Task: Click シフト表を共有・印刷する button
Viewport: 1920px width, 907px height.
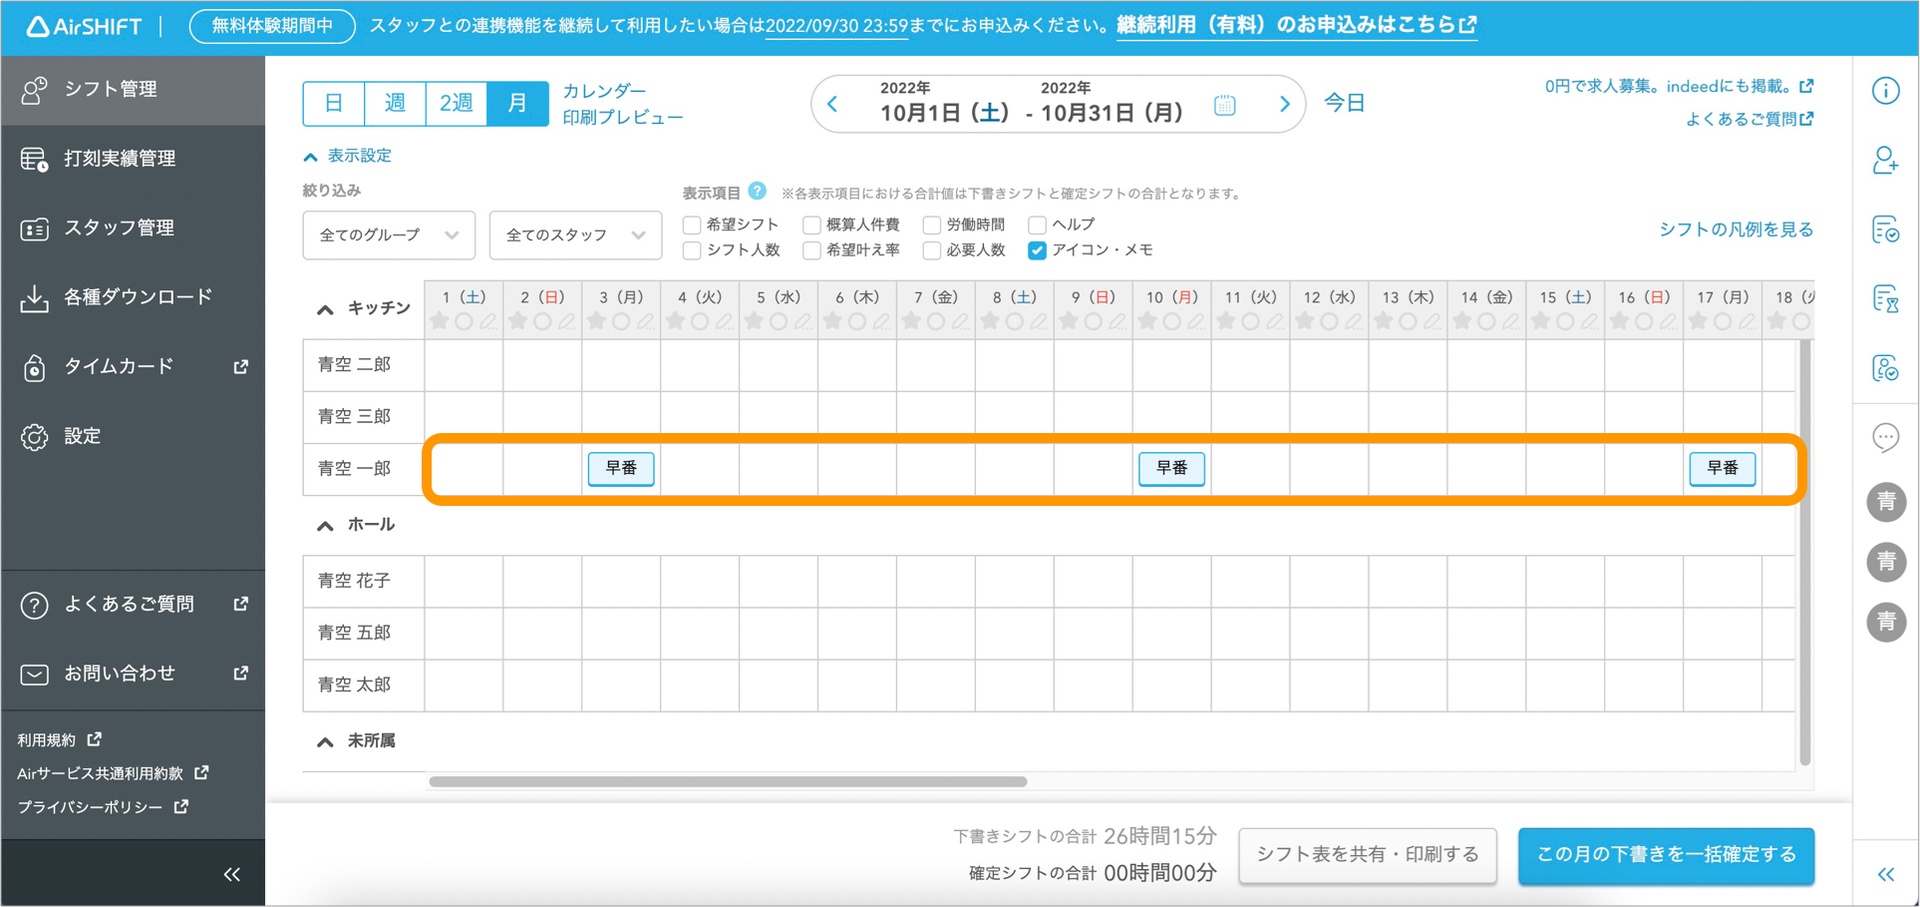Action: click(x=1367, y=855)
